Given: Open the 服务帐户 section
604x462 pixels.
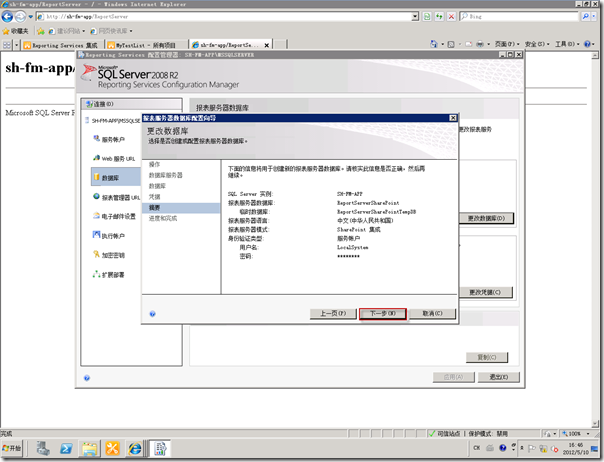Looking at the screenshot, I should pyautogui.click(x=109, y=139).
